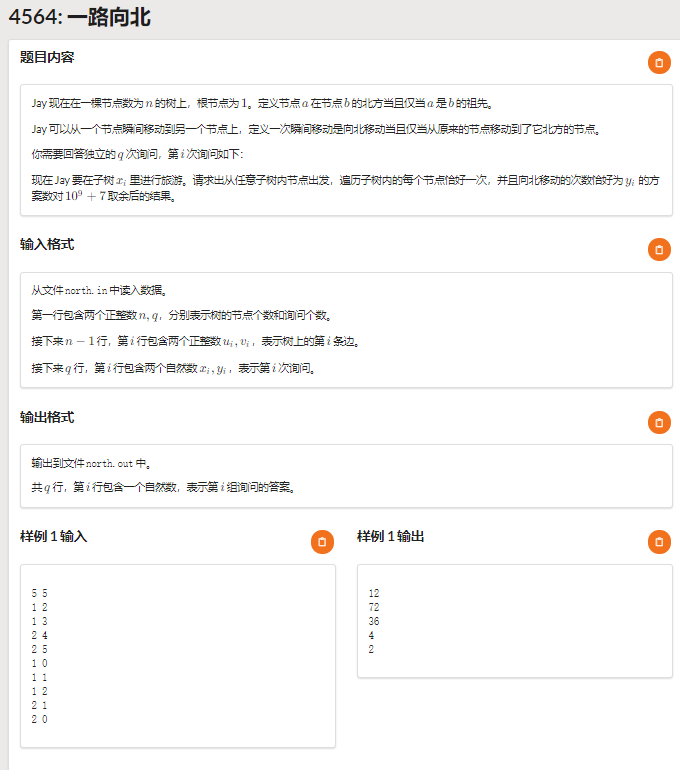The image size is (680, 770).
Task: Click the 题目内容 section heading
Action: pyautogui.click(x=47, y=57)
